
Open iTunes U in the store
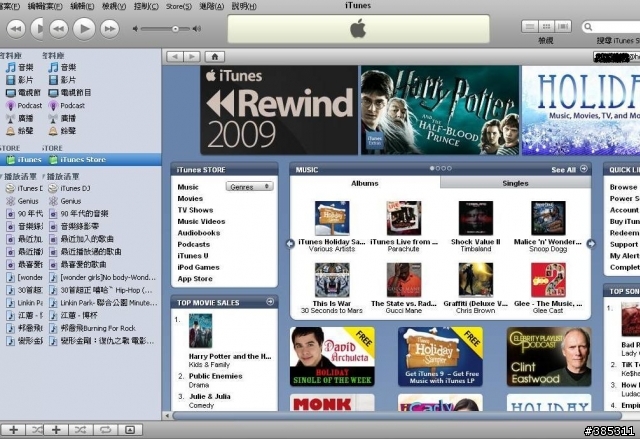tap(193, 256)
